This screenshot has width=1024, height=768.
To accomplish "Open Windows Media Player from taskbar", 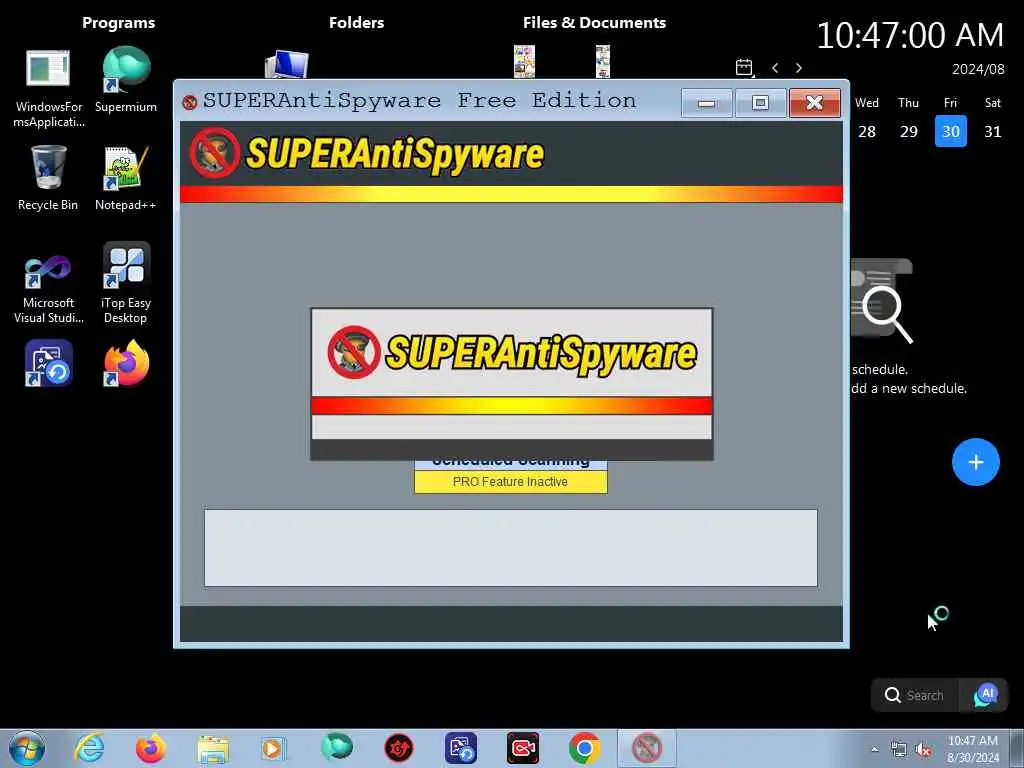I will click(274, 748).
